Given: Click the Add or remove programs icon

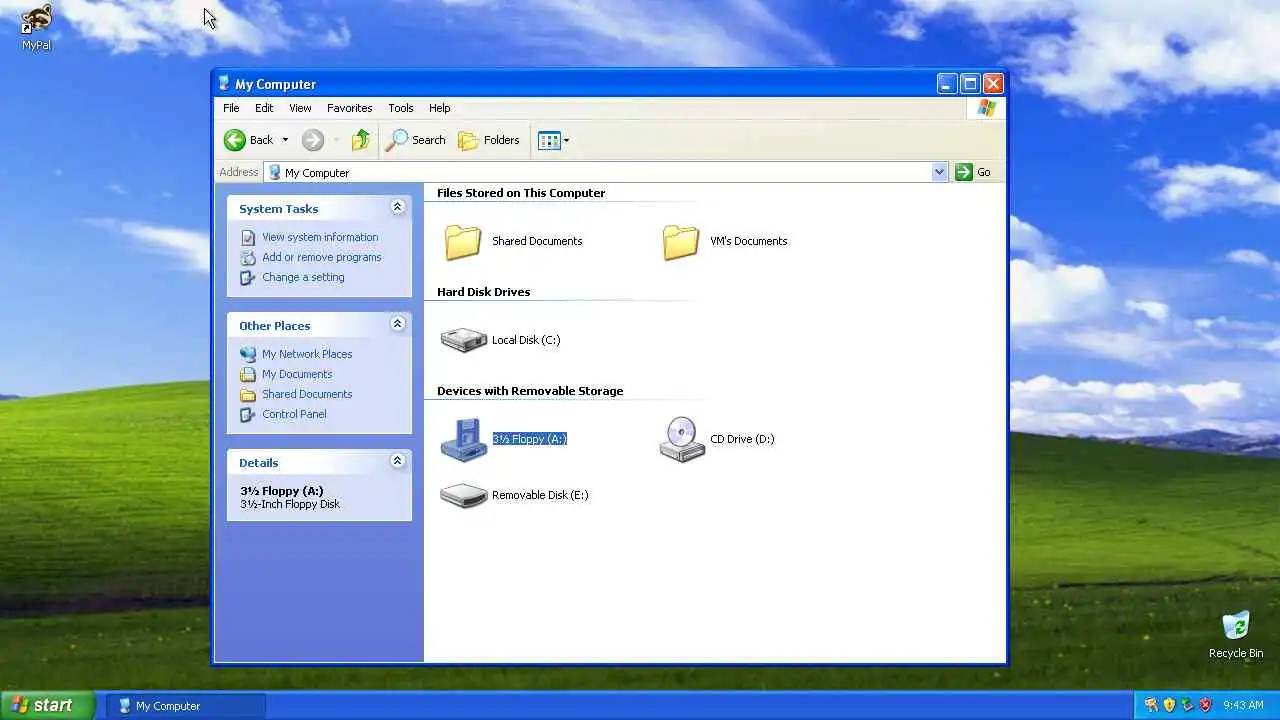Looking at the screenshot, I should point(248,257).
